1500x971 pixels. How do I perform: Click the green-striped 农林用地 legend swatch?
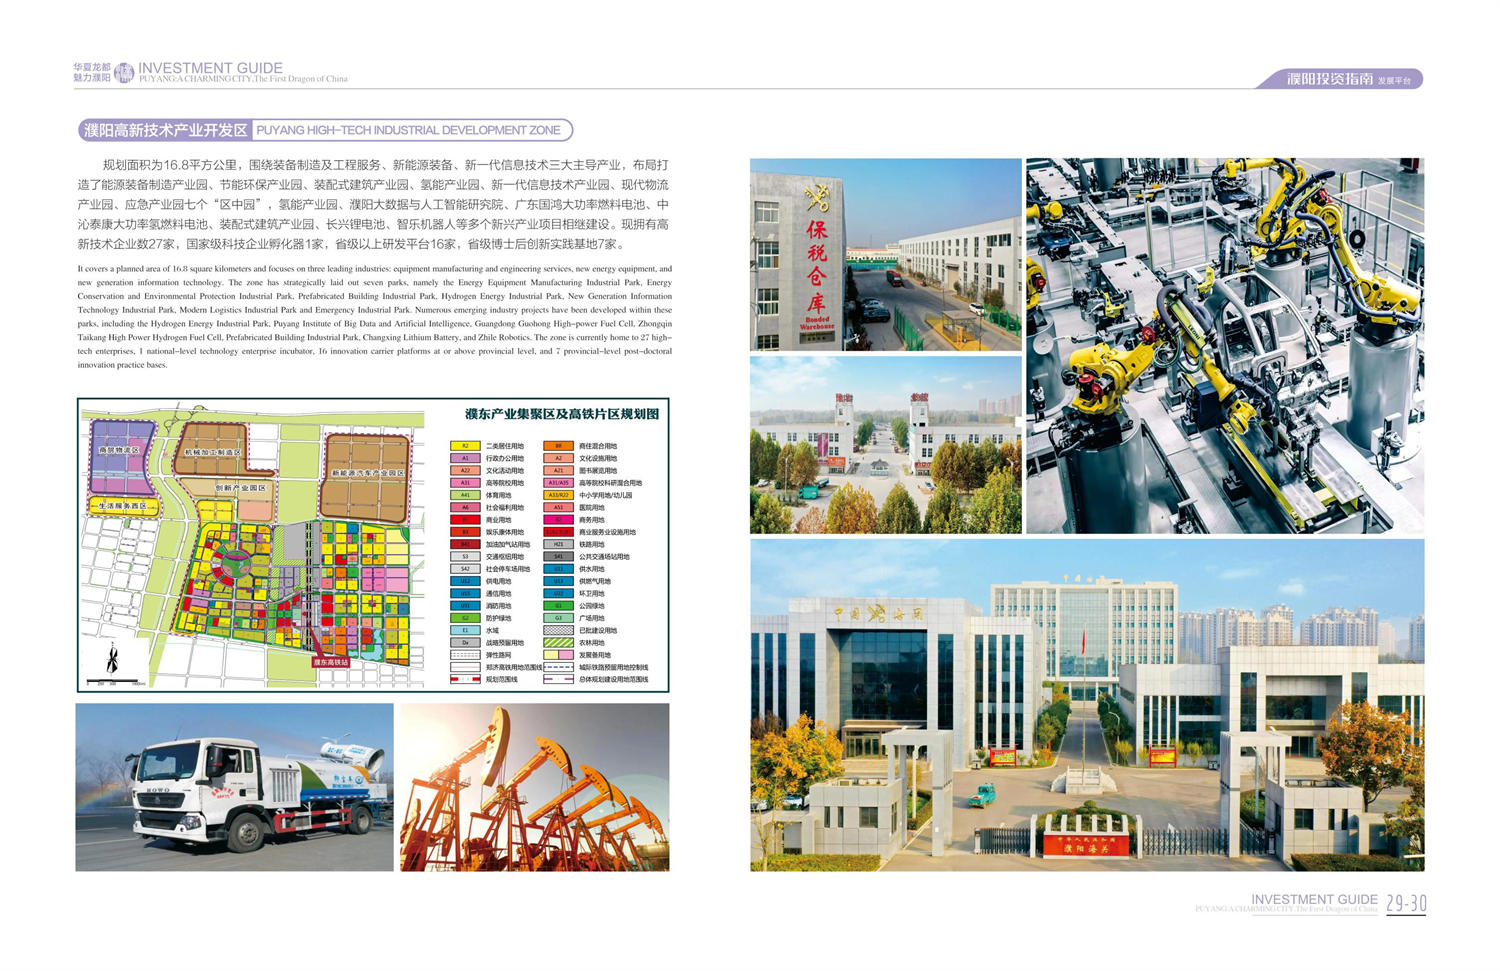click(x=558, y=643)
